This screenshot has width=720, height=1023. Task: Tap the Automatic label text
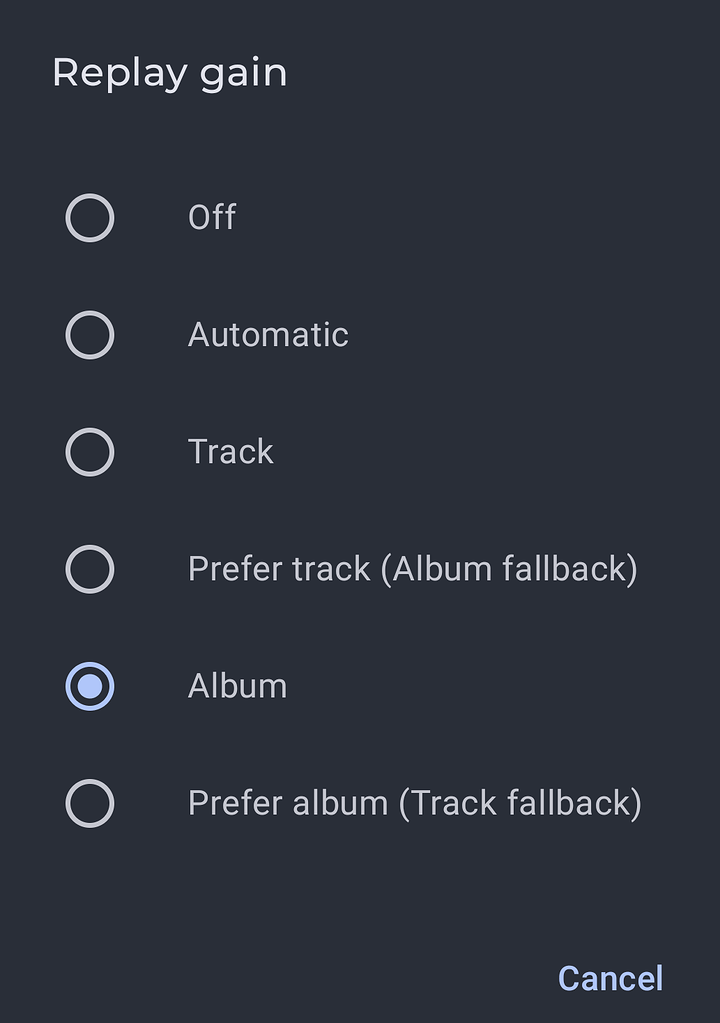[x=266, y=334]
